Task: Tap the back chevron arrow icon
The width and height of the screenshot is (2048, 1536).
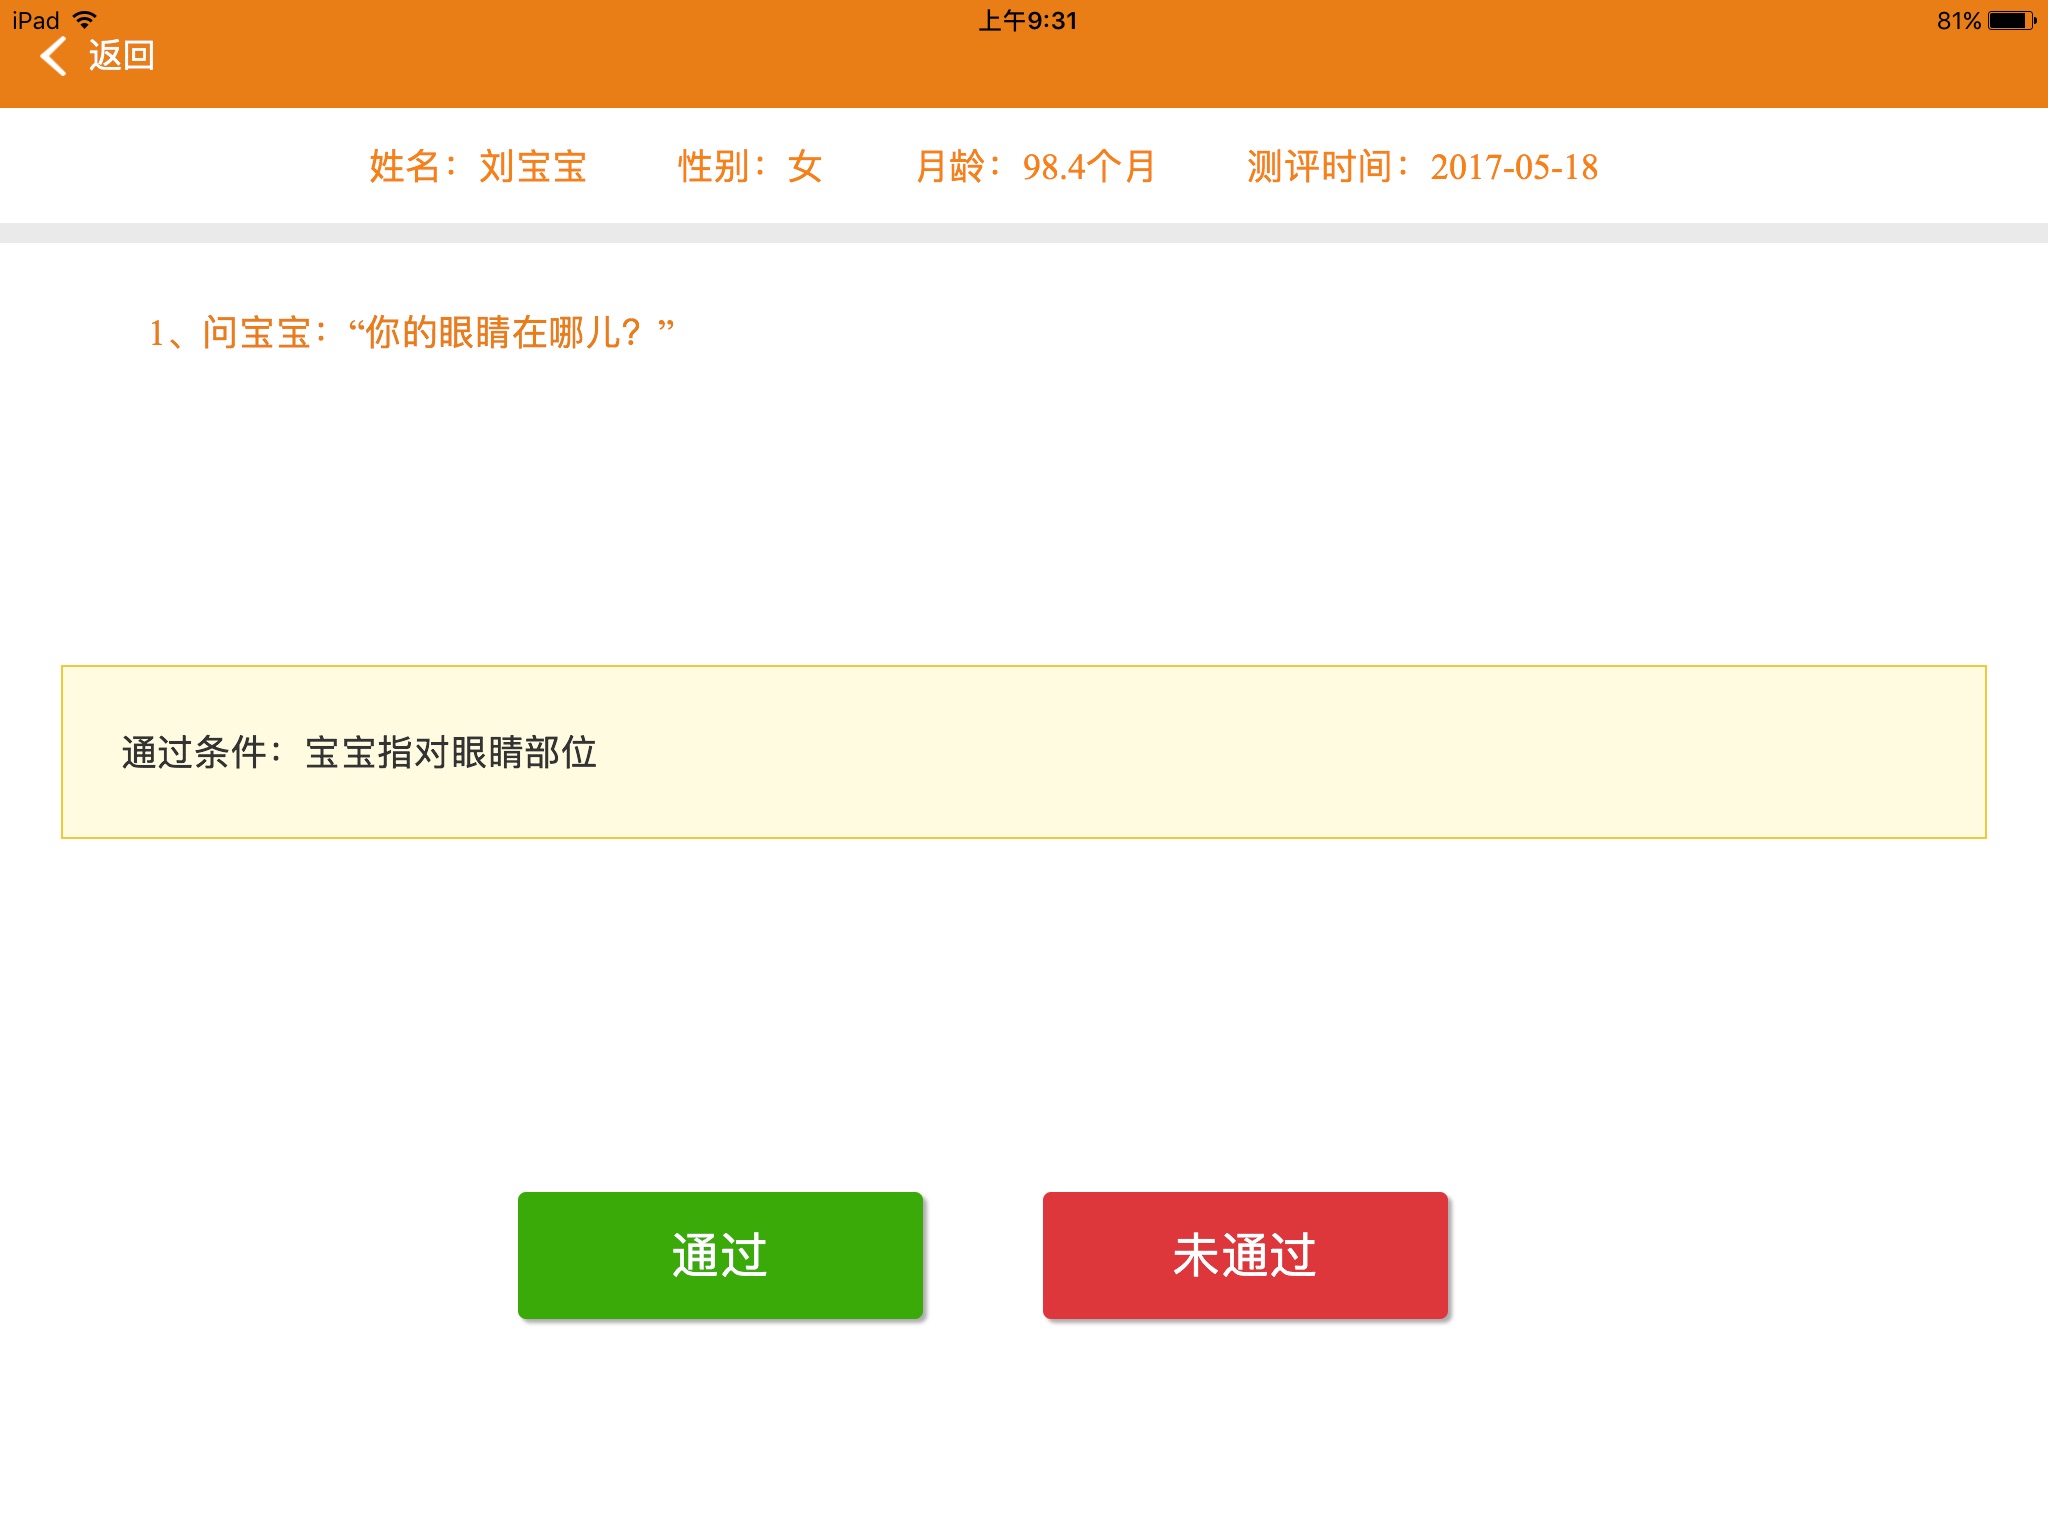Action: click(54, 56)
